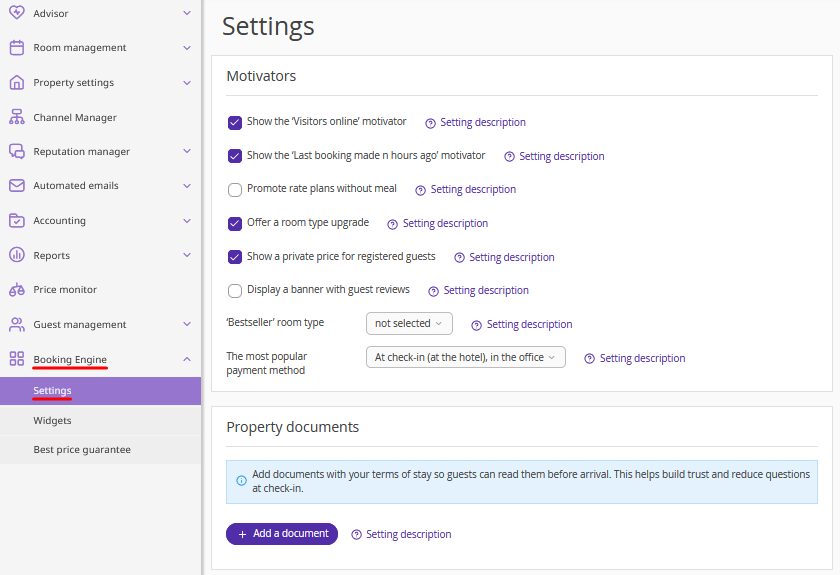
Task: Click the Room management calendar icon
Action: coord(16,47)
